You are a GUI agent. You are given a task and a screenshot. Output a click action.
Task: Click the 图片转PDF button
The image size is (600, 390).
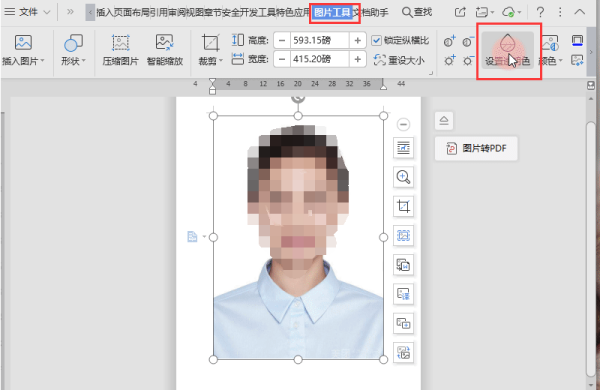tap(476, 148)
